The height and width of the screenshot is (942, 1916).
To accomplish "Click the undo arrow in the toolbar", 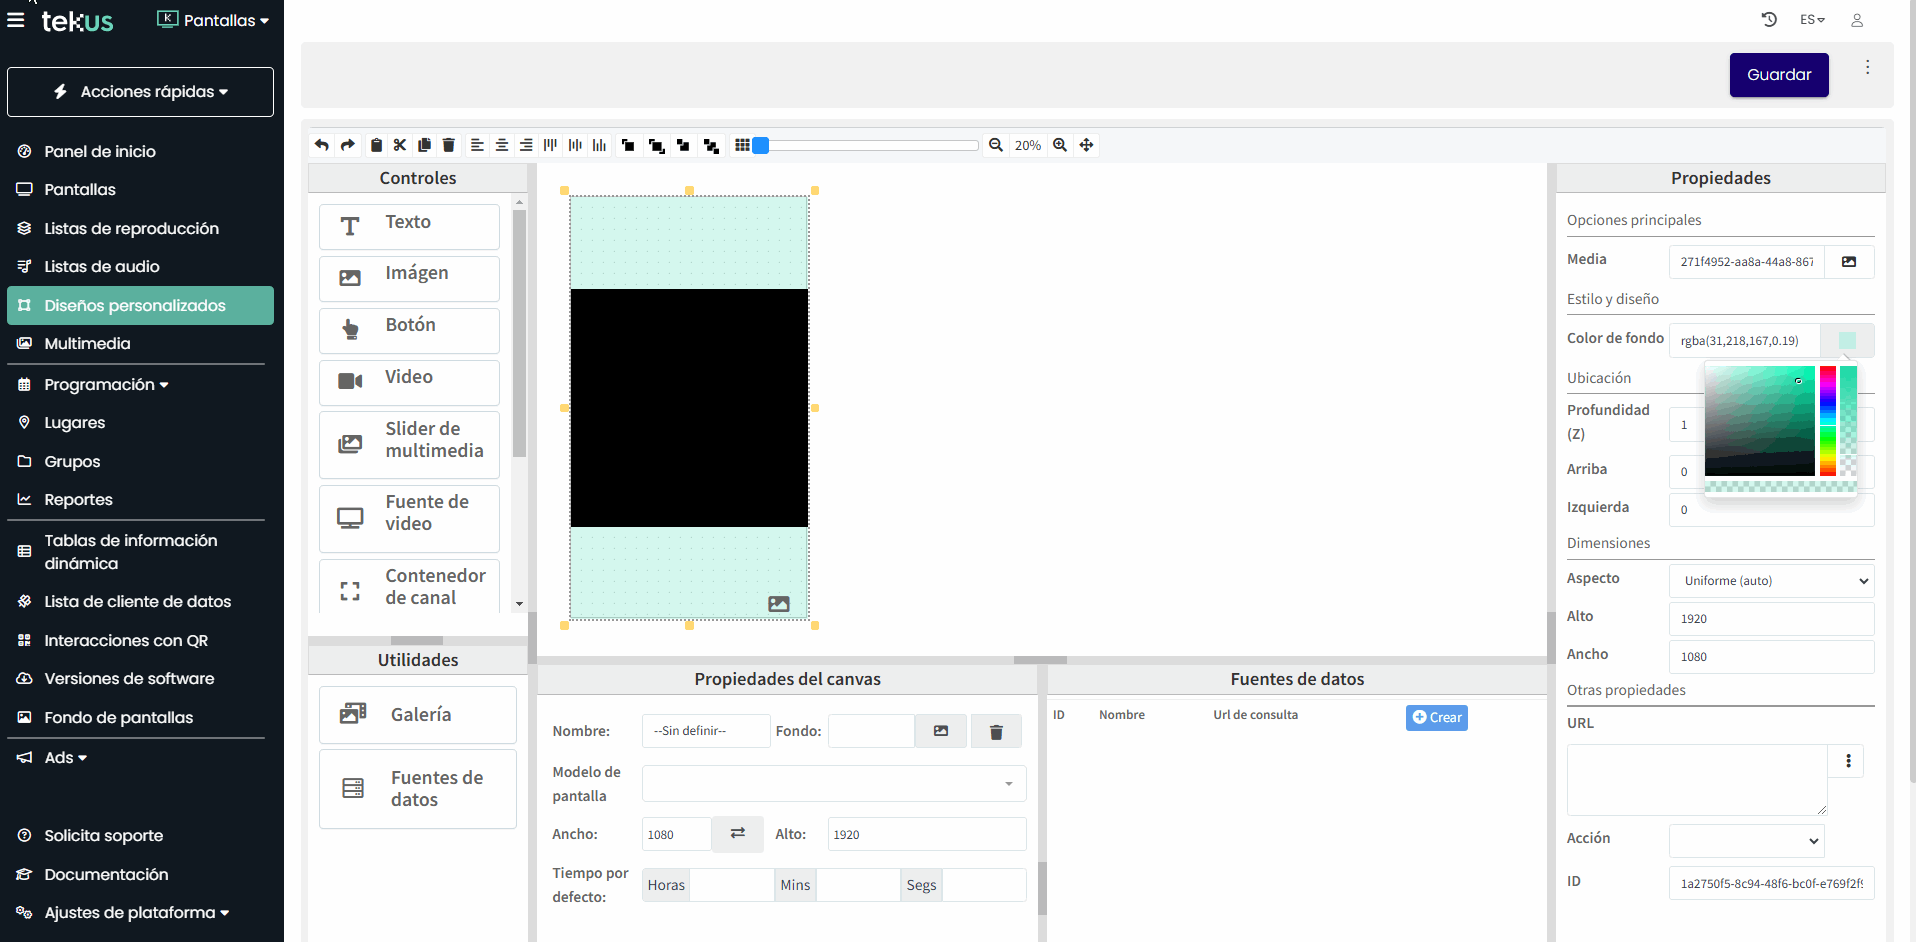I will [x=322, y=145].
